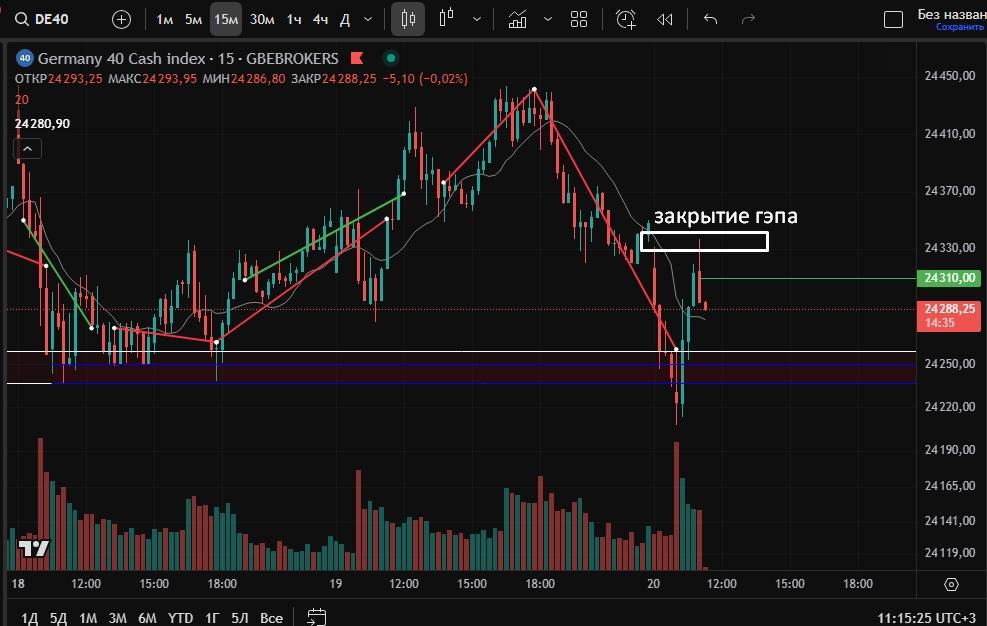Collapse the indicator legend chevron
Screen dimensions: 987x626
[x=27, y=149]
